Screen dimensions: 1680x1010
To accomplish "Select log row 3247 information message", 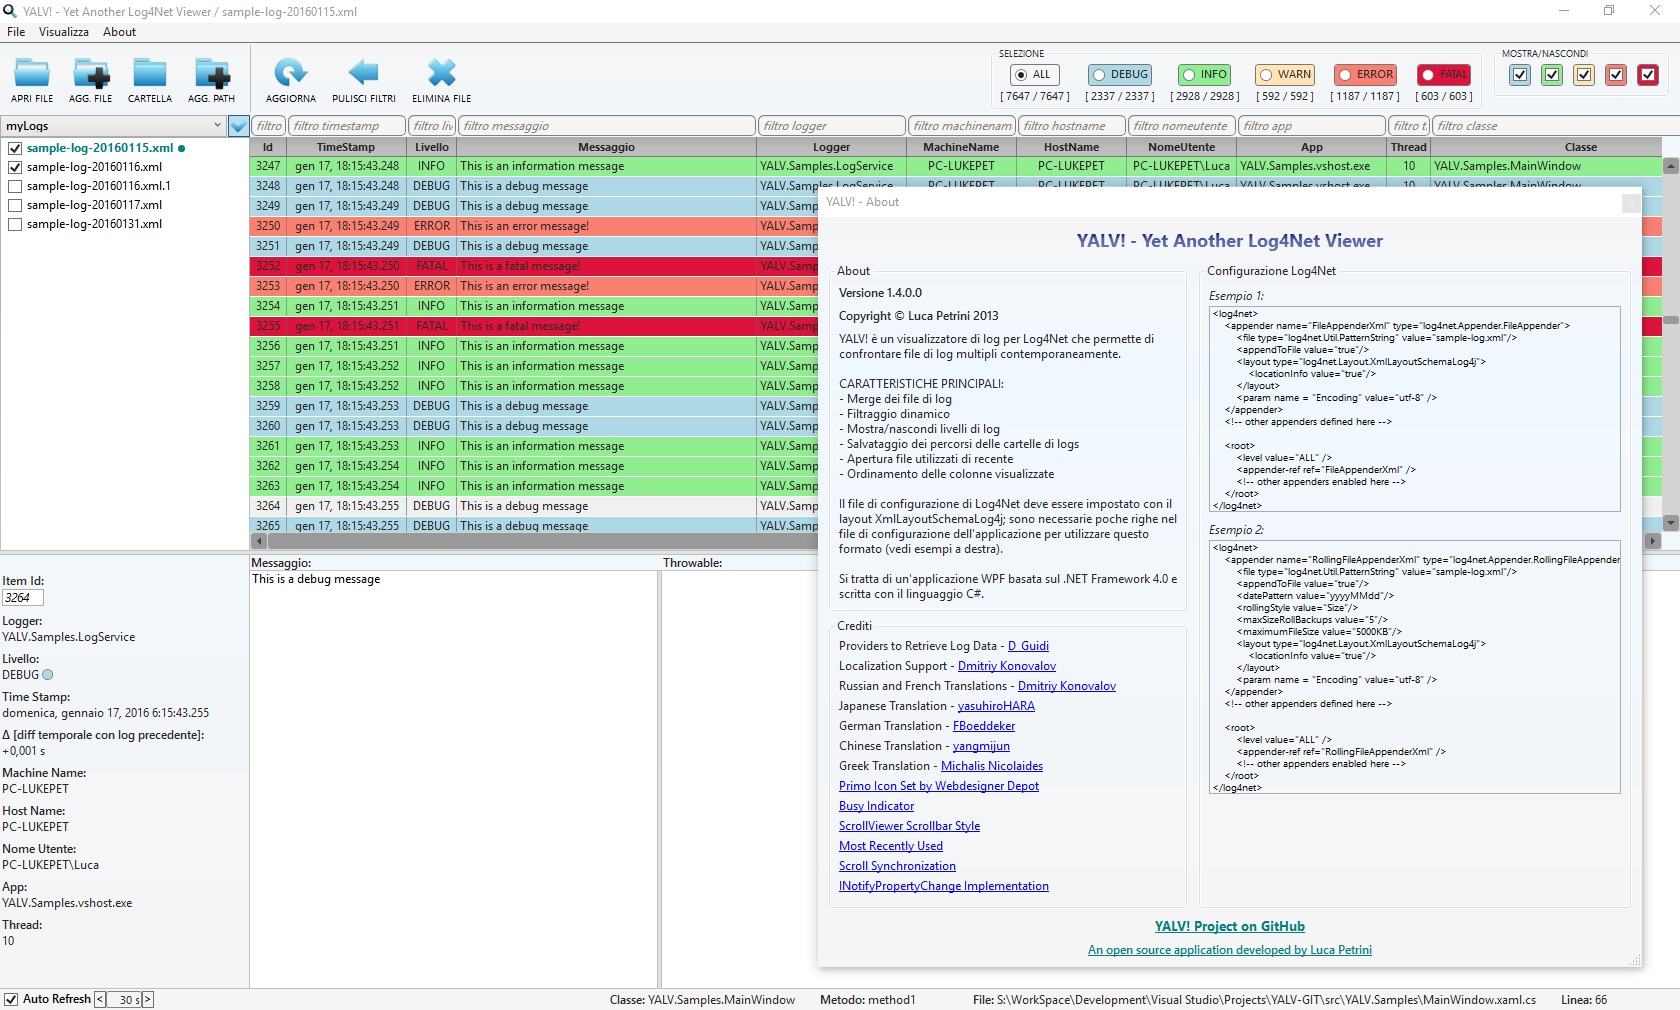I will click(956, 166).
